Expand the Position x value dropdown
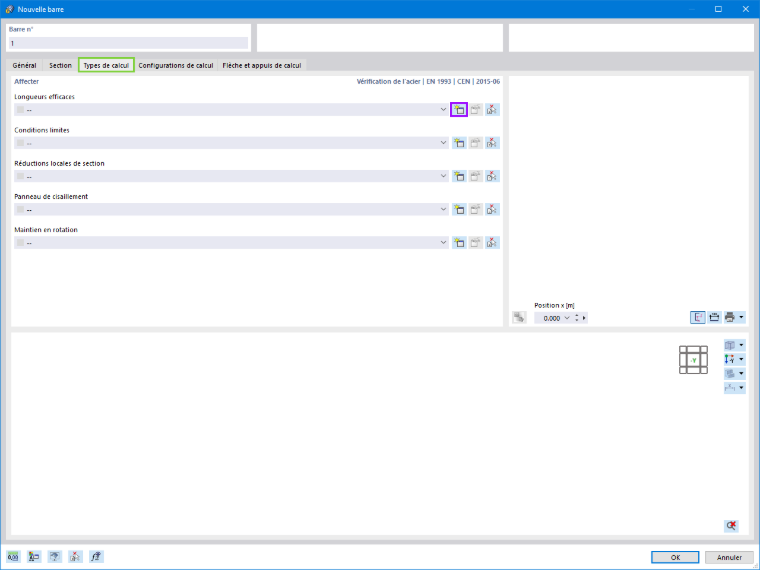The height and width of the screenshot is (570, 760). coord(567,318)
